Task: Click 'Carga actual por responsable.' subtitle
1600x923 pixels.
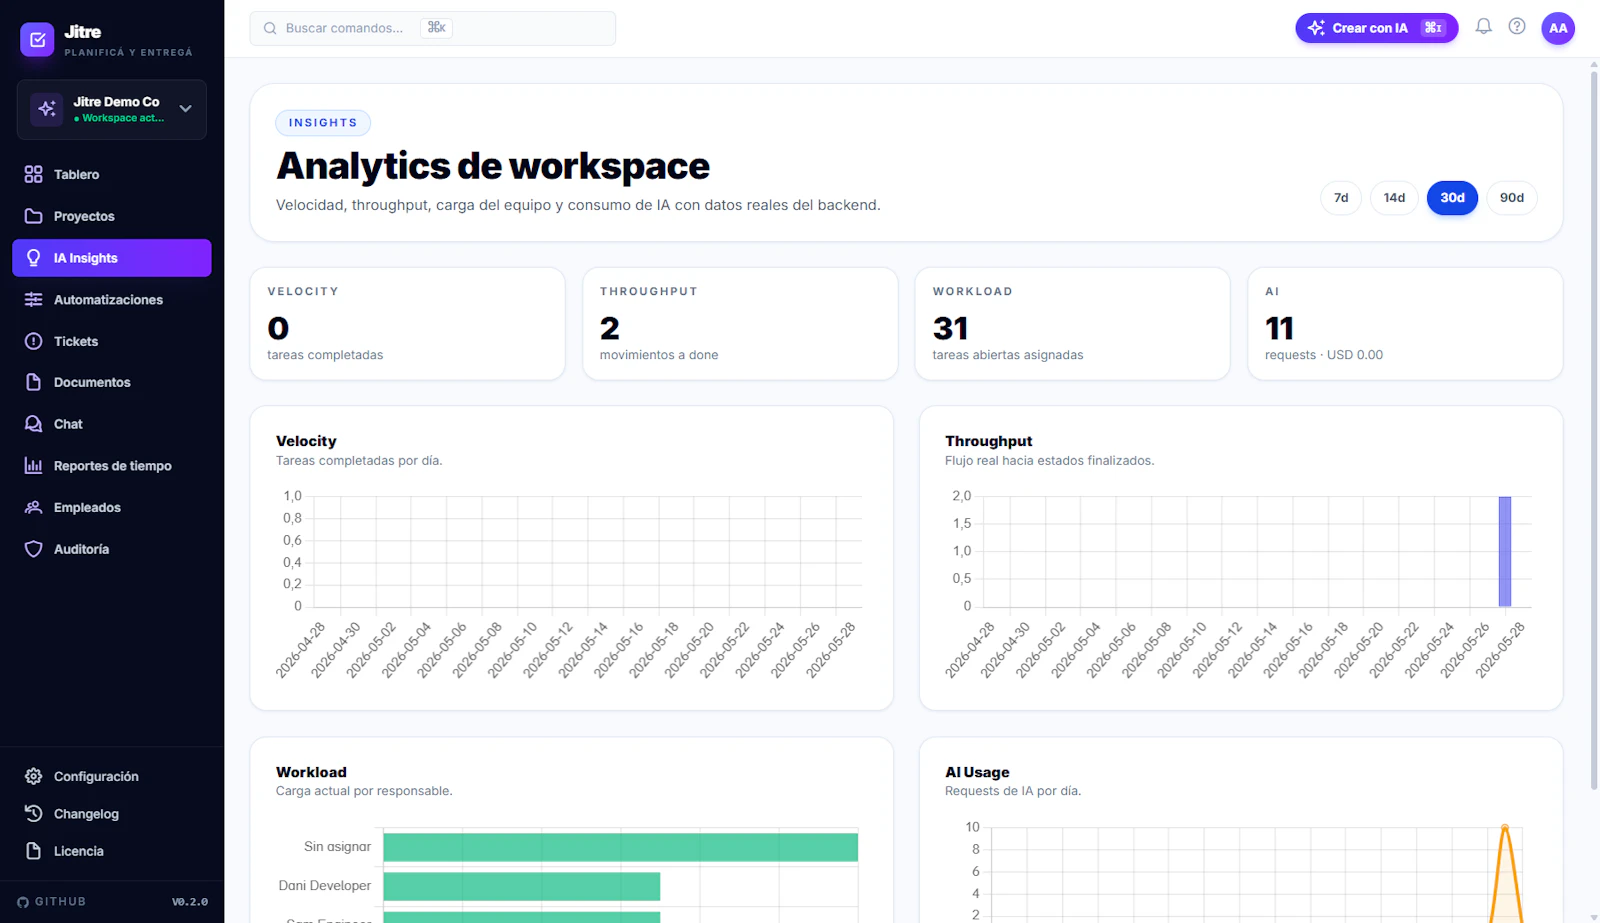Action: point(364,791)
